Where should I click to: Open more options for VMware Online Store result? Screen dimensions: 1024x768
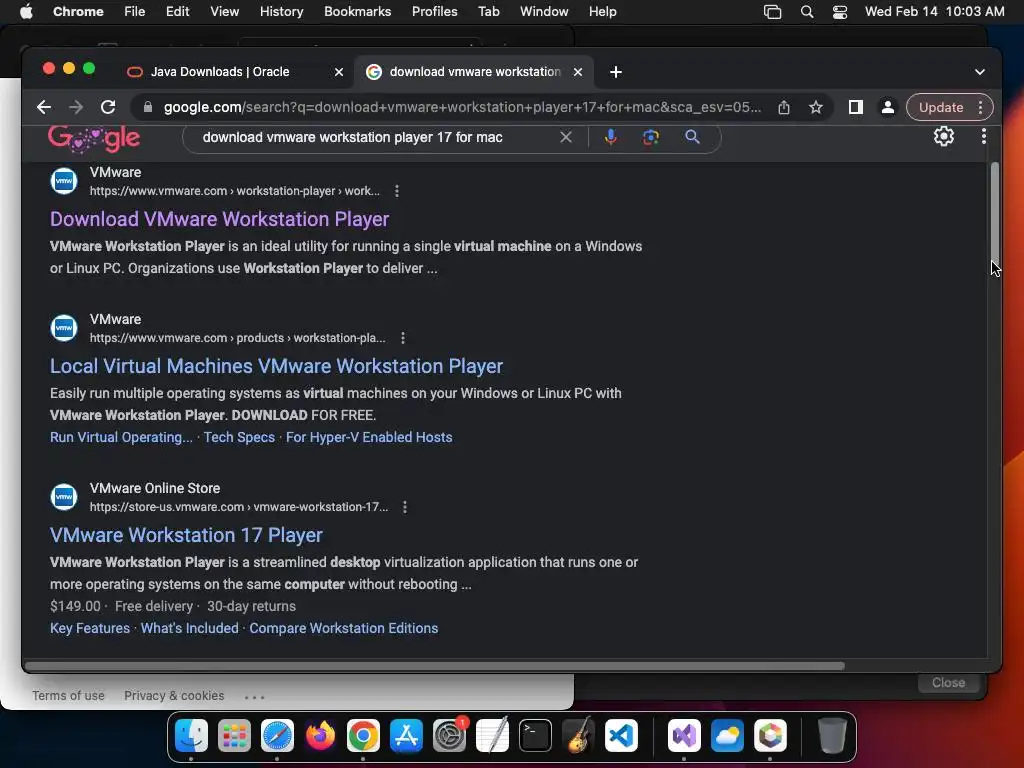pyautogui.click(x=405, y=507)
